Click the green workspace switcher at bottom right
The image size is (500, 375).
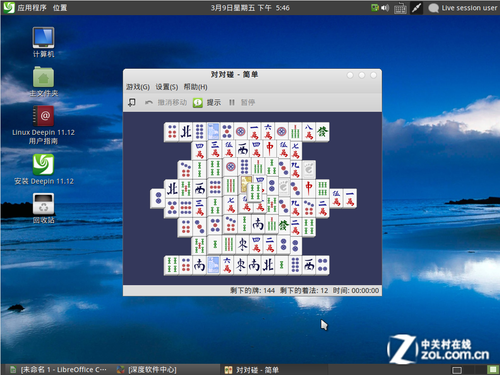click(492, 370)
